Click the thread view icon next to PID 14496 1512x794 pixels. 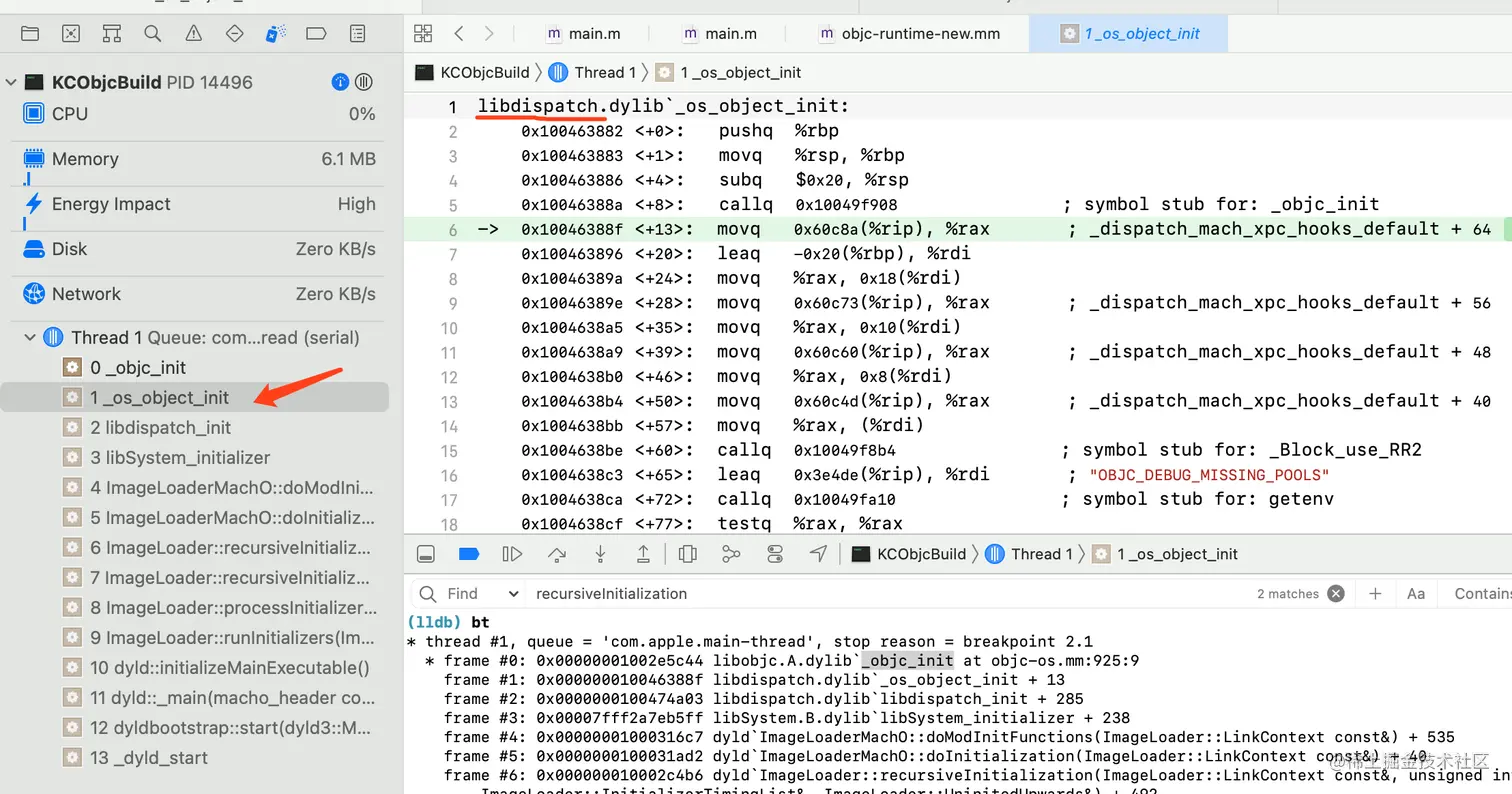click(364, 82)
